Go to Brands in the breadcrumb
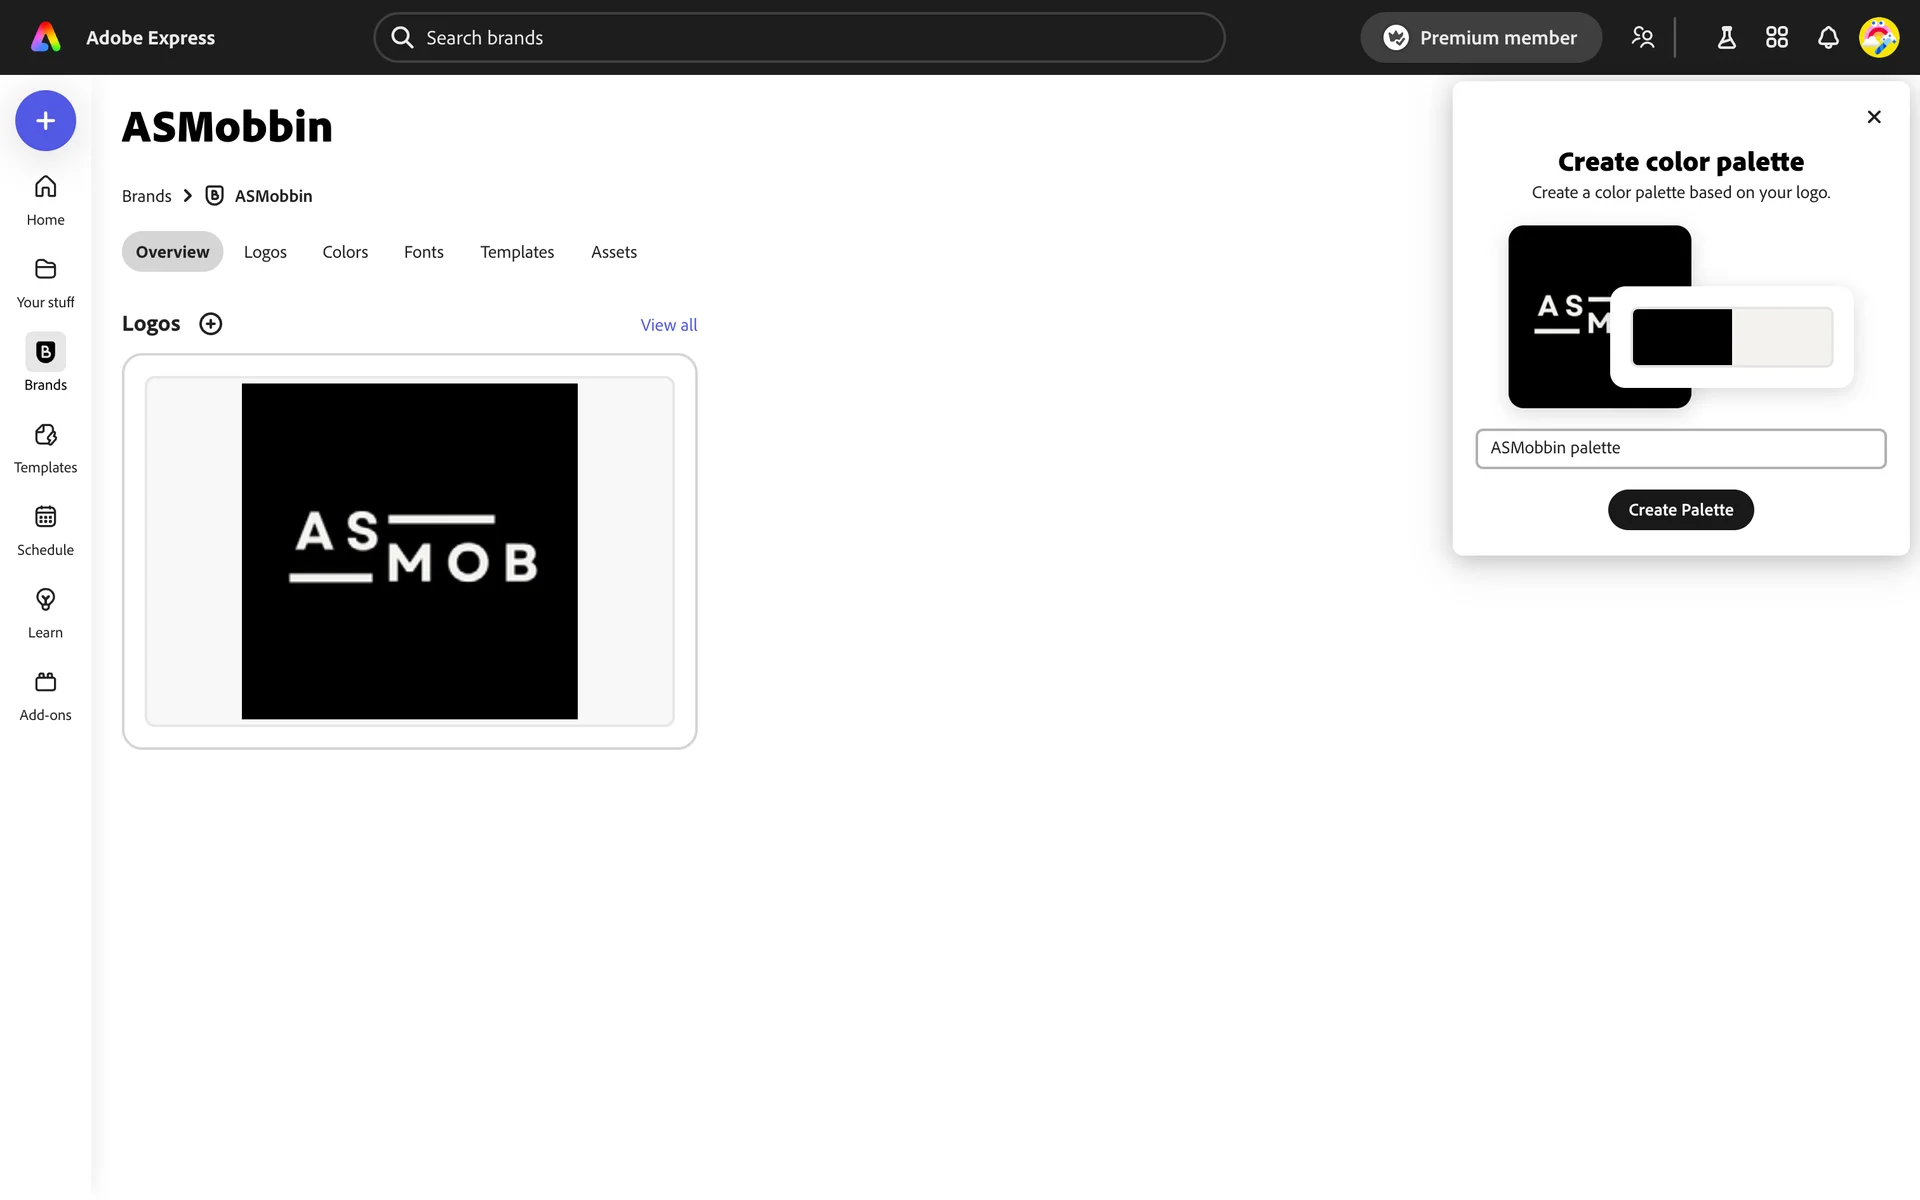 click(x=147, y=196)
